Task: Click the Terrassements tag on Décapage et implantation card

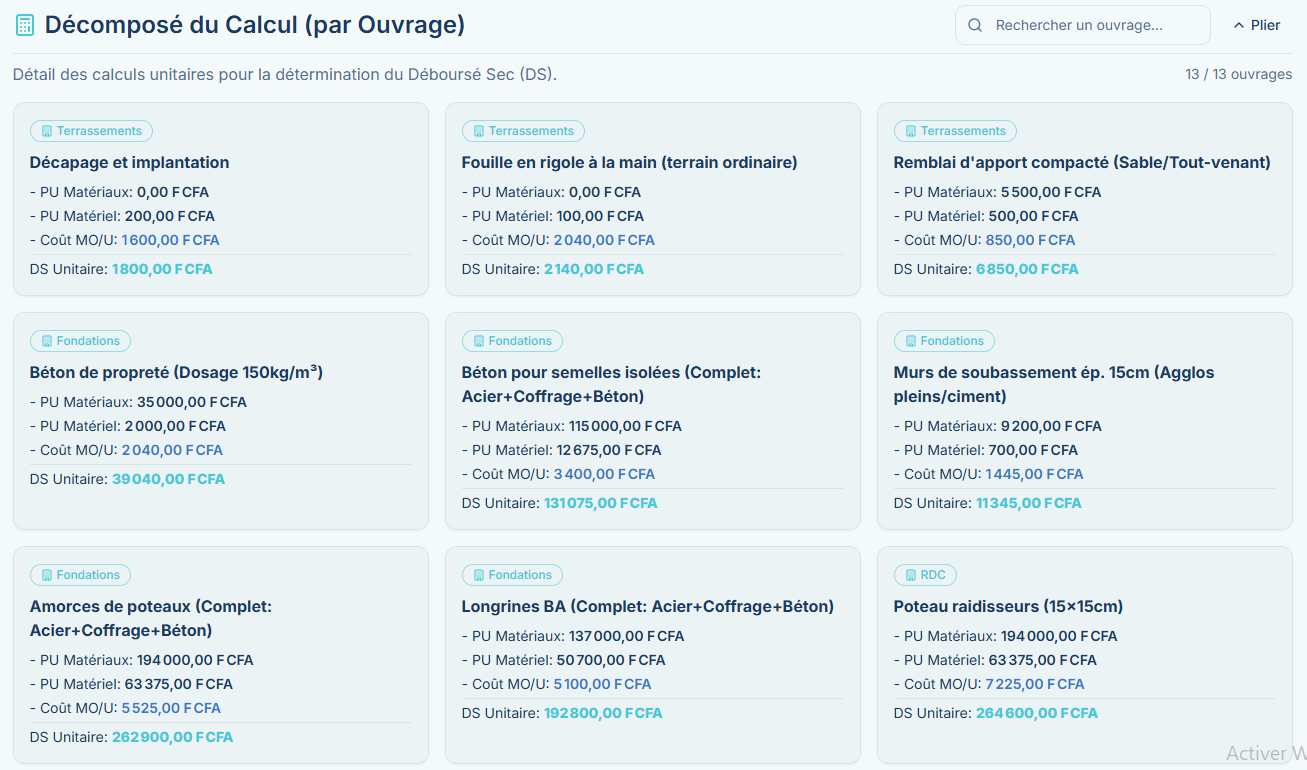Action: [91, 131]
